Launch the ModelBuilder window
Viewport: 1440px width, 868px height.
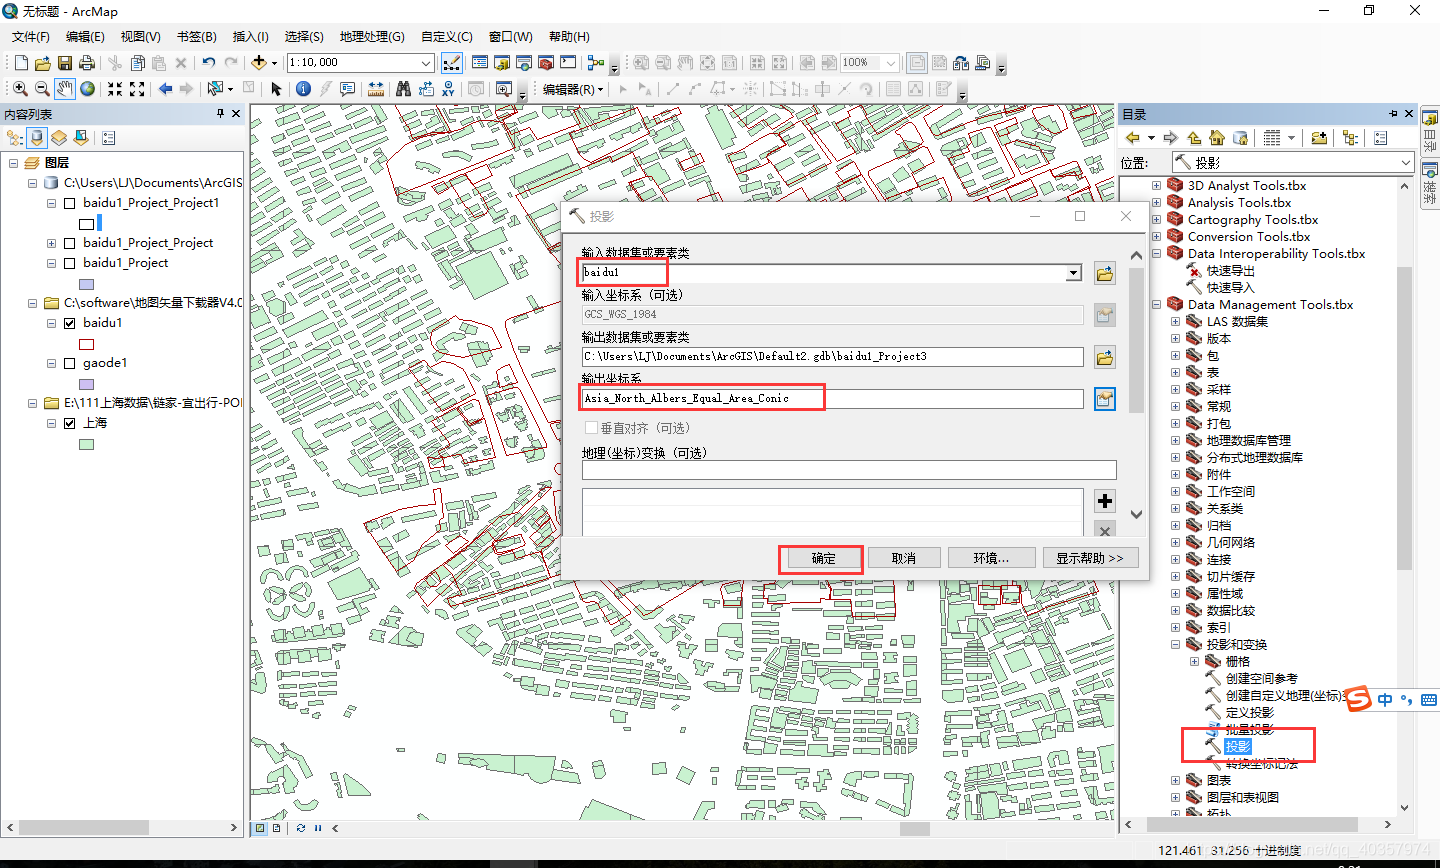(596, 62)
